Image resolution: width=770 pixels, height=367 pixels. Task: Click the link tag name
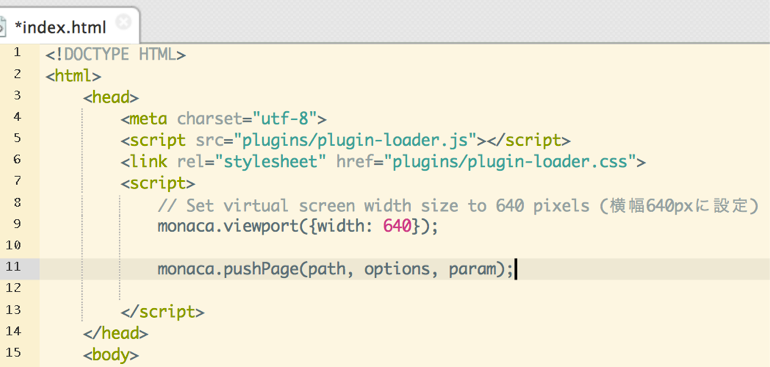pos(149,162)
